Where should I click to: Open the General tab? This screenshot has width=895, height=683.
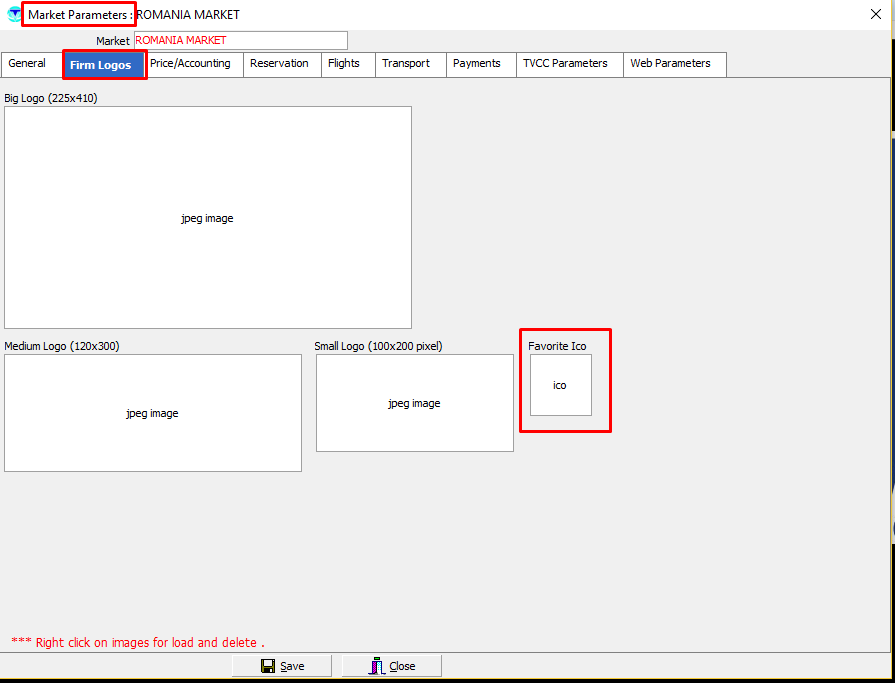pos(28,64)
